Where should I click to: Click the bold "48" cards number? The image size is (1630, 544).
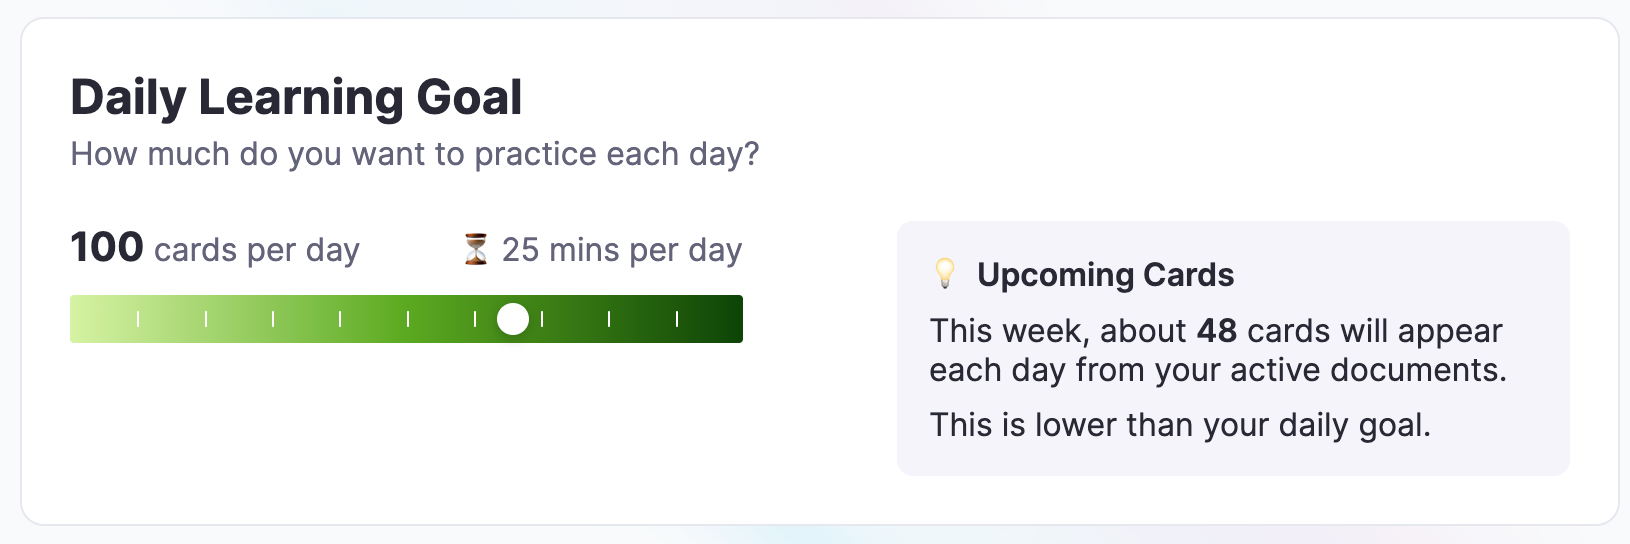[x=1217, y=331]
